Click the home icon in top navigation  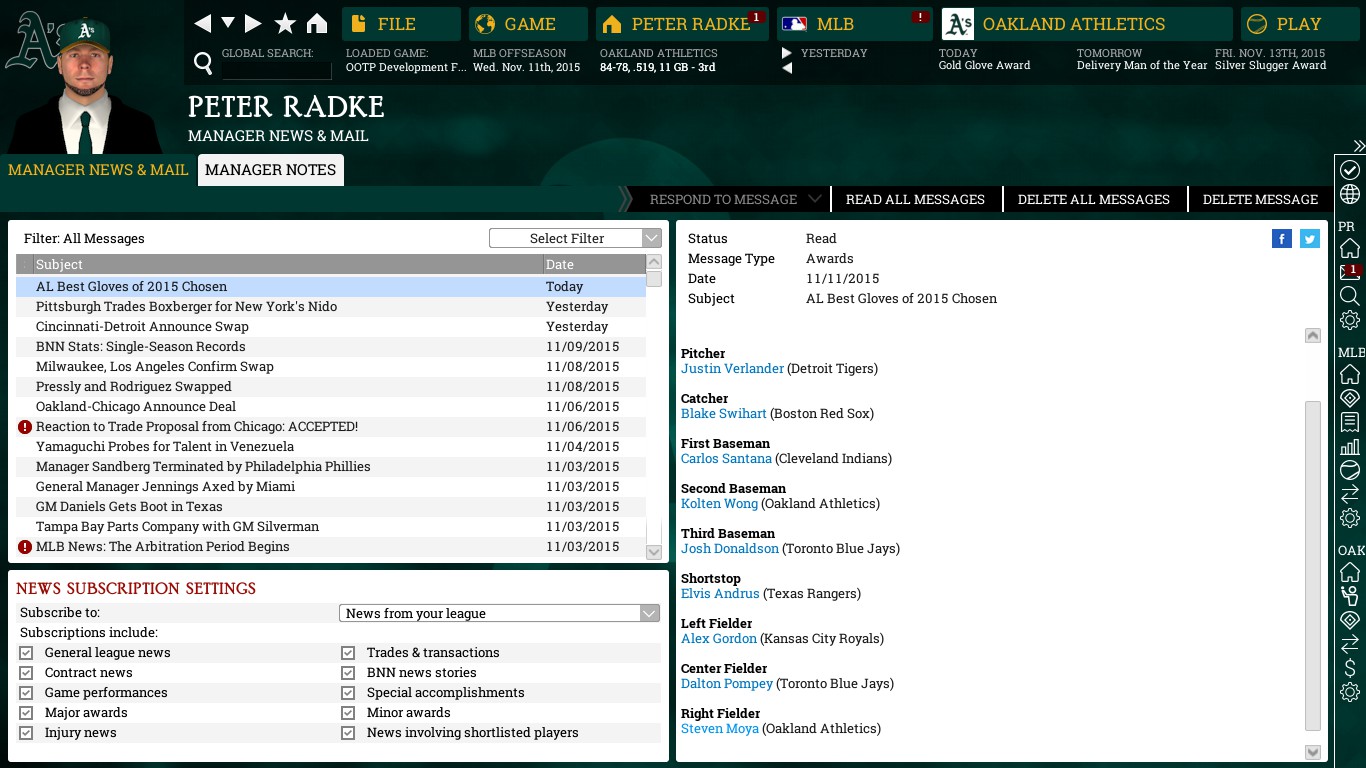[317, 23]
